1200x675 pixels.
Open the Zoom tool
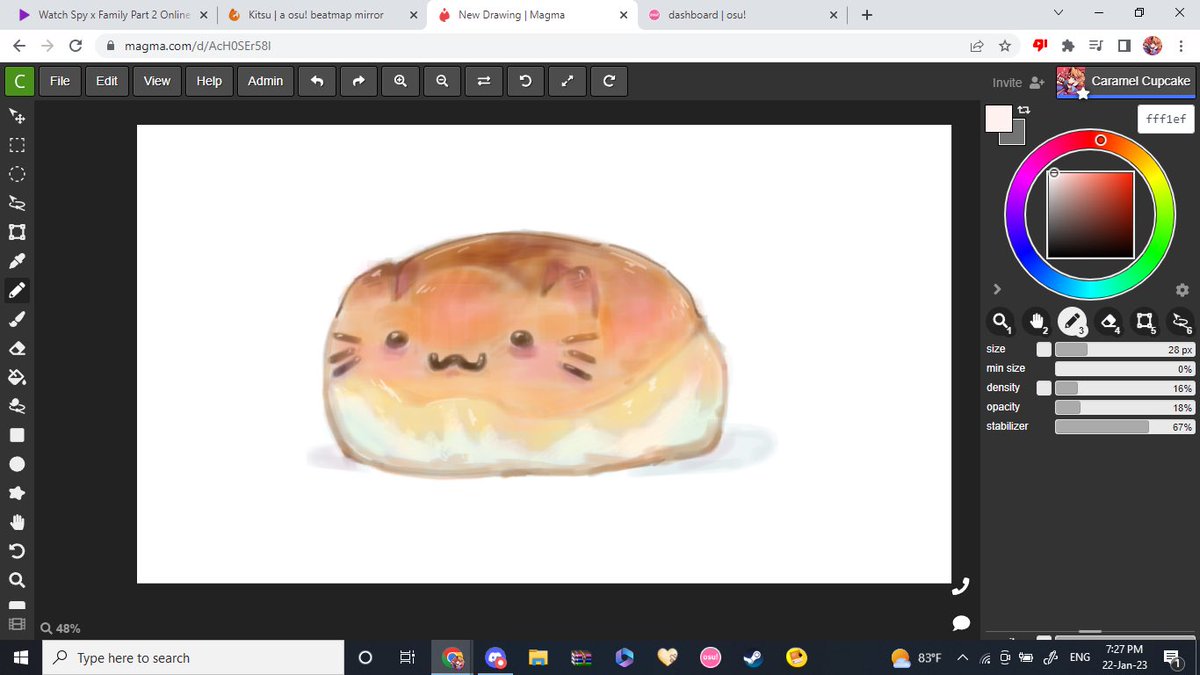(x=17, y=580)
